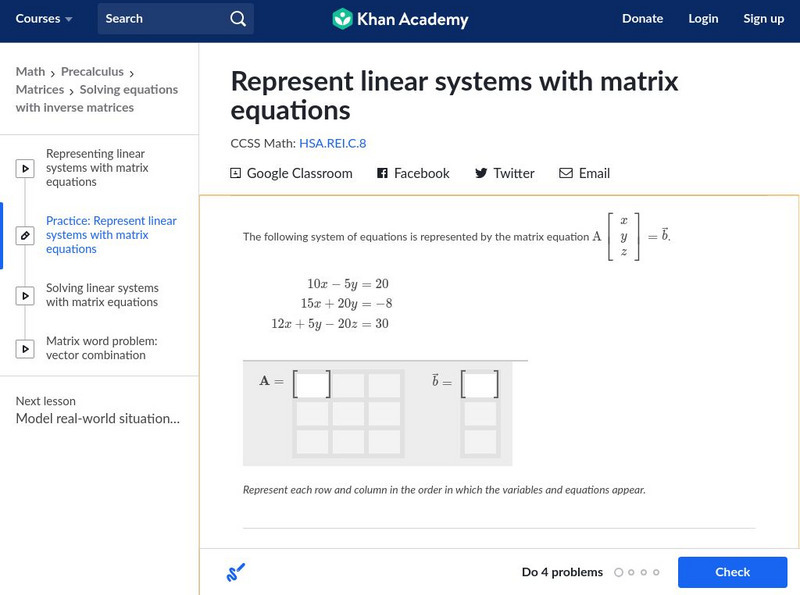
Task: Click first entry field of matrix A
Action: point(312,385)
